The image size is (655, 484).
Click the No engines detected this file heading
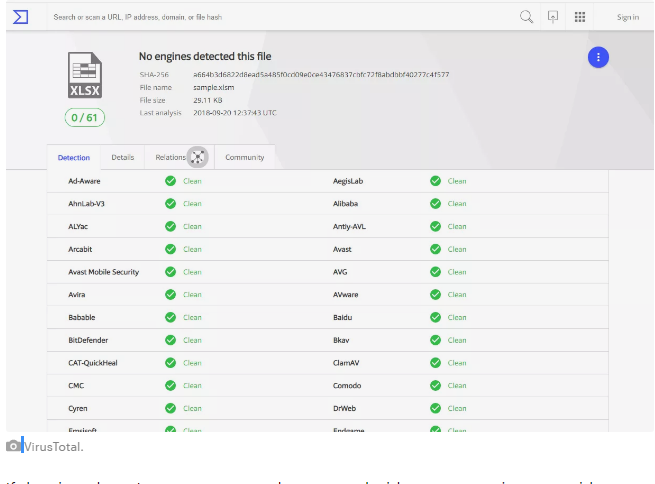coord(205,56)
